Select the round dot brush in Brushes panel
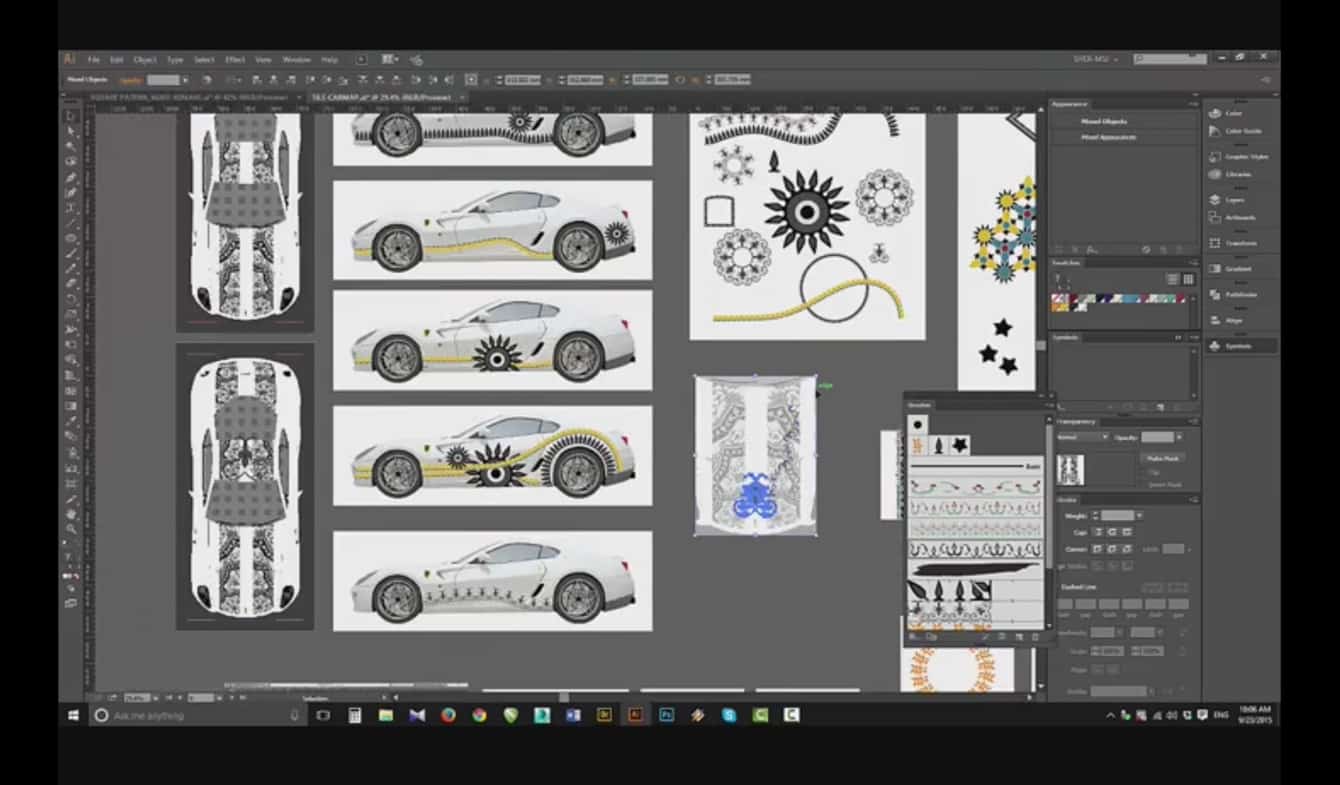Viewport: 1340px width, 785px height. click(x=917, y=424)
